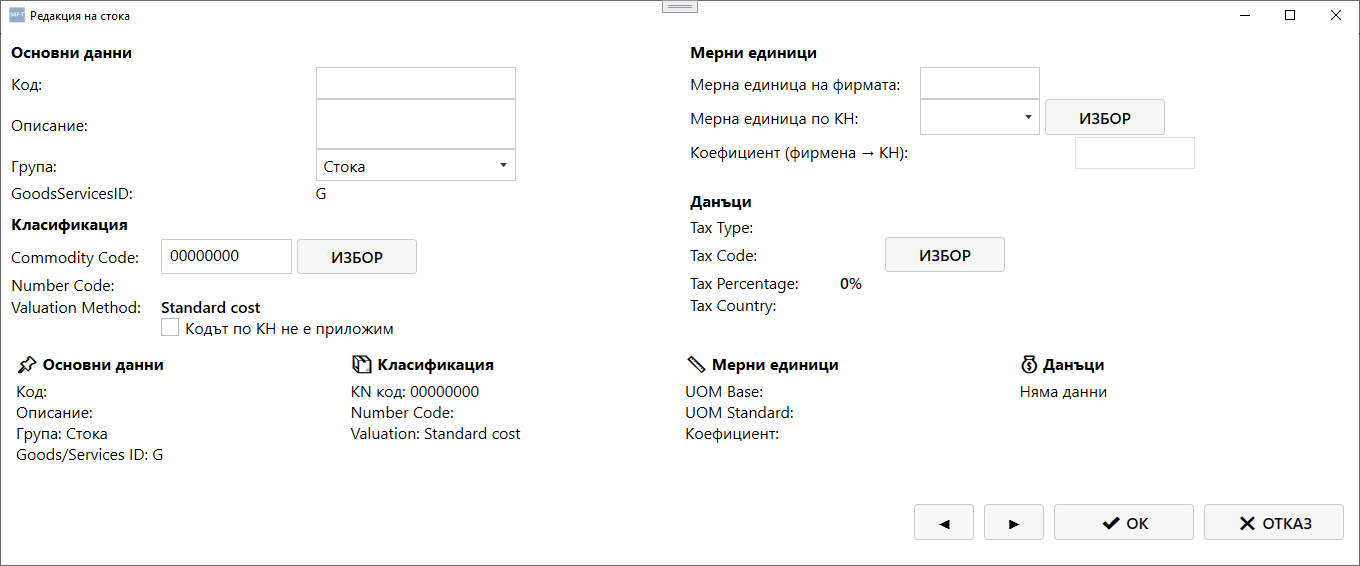
Task: Click the 'KN код: 00000000' summary line
Action: coord(415,392)
